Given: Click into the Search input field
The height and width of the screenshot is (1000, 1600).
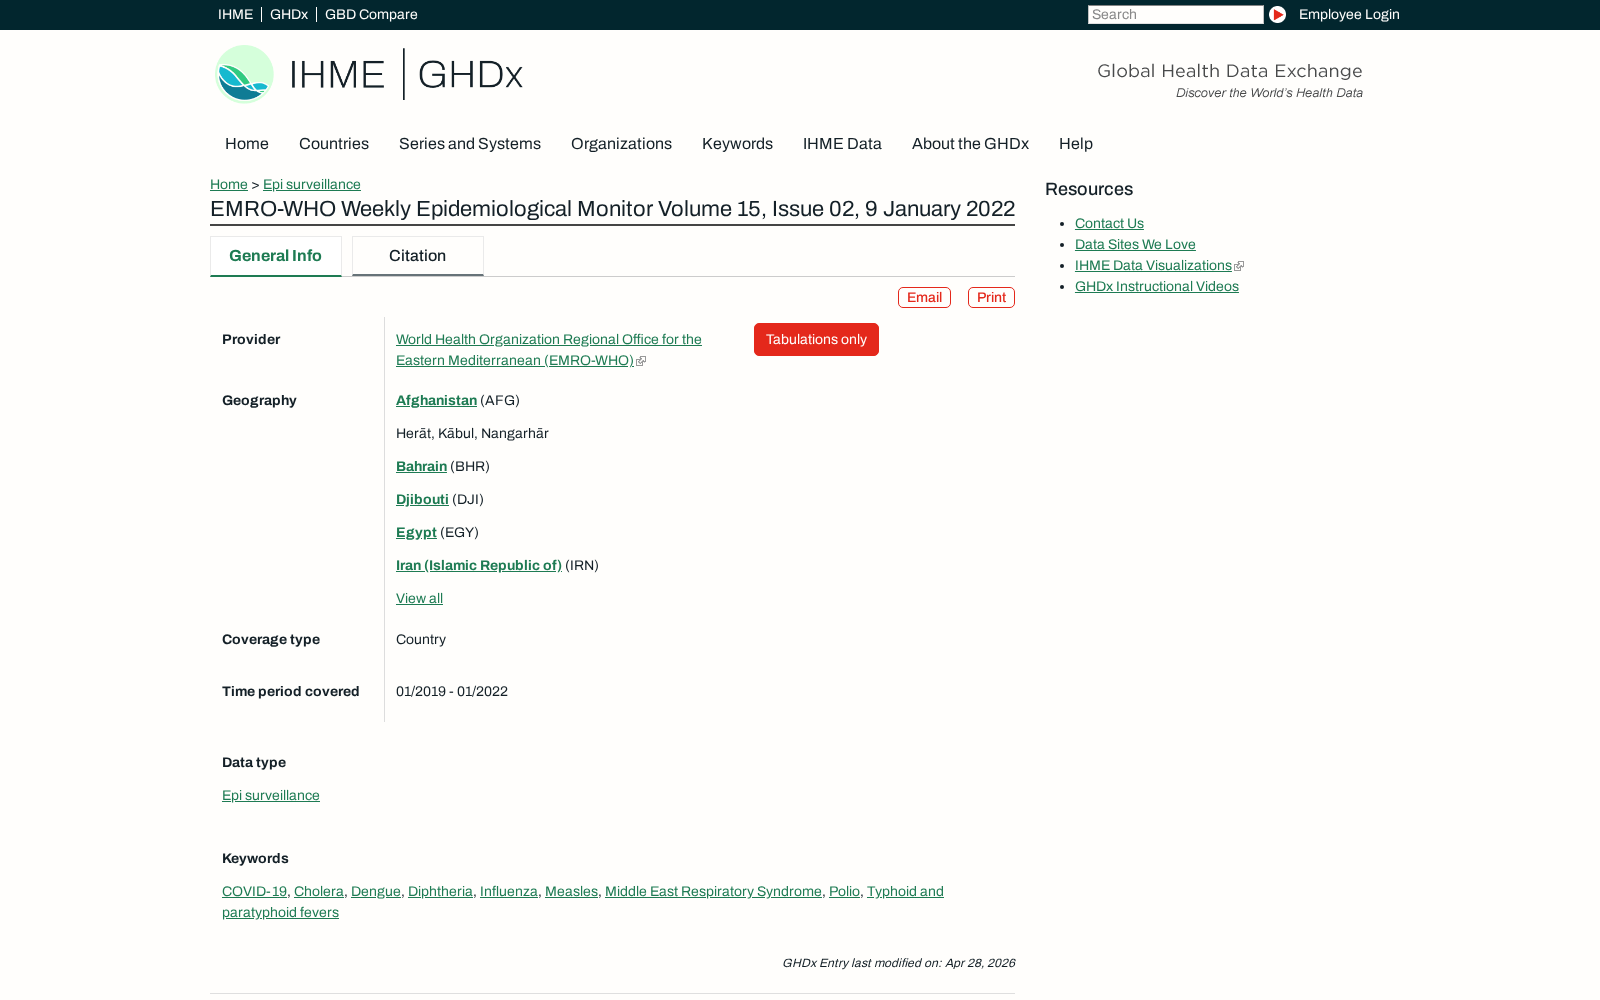Looking at the screenshot, I should pos(1176,14).
